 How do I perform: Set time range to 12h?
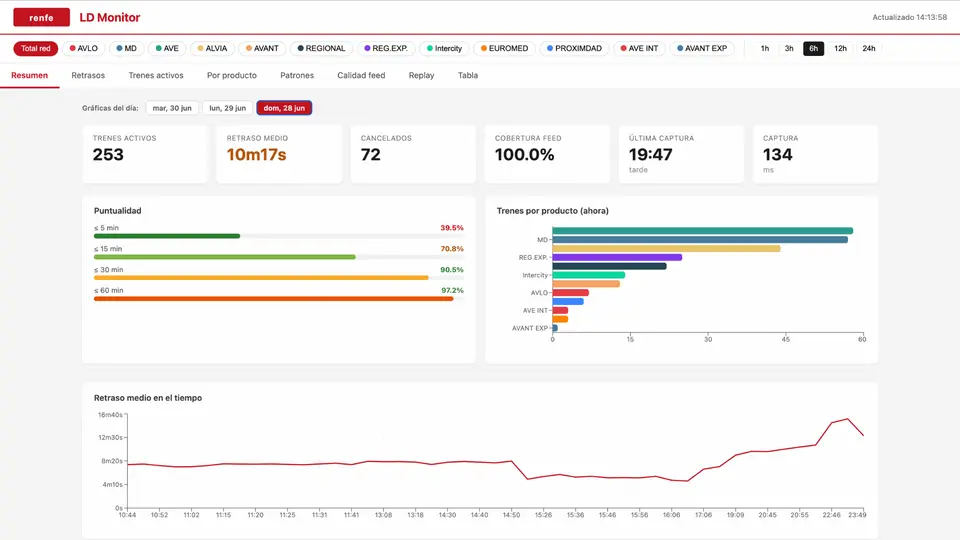point(841,48)
